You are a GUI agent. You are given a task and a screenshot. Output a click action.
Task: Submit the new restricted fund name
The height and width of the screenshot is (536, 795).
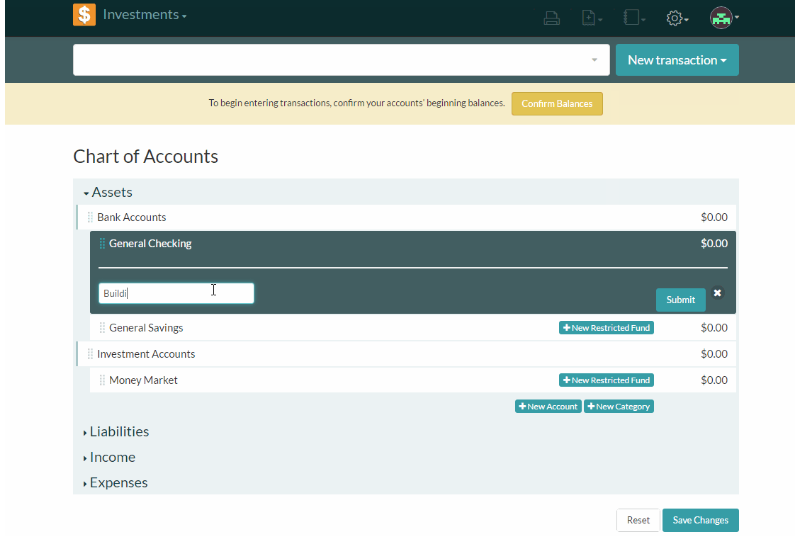(680, 300)
